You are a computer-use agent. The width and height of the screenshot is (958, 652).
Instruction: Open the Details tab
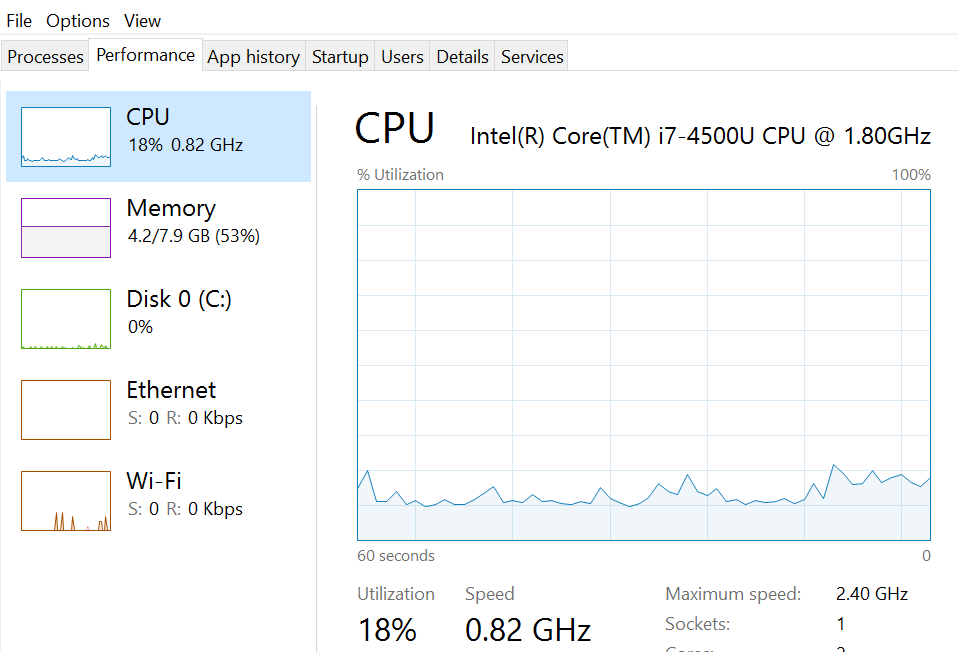[x=462, y=57]
